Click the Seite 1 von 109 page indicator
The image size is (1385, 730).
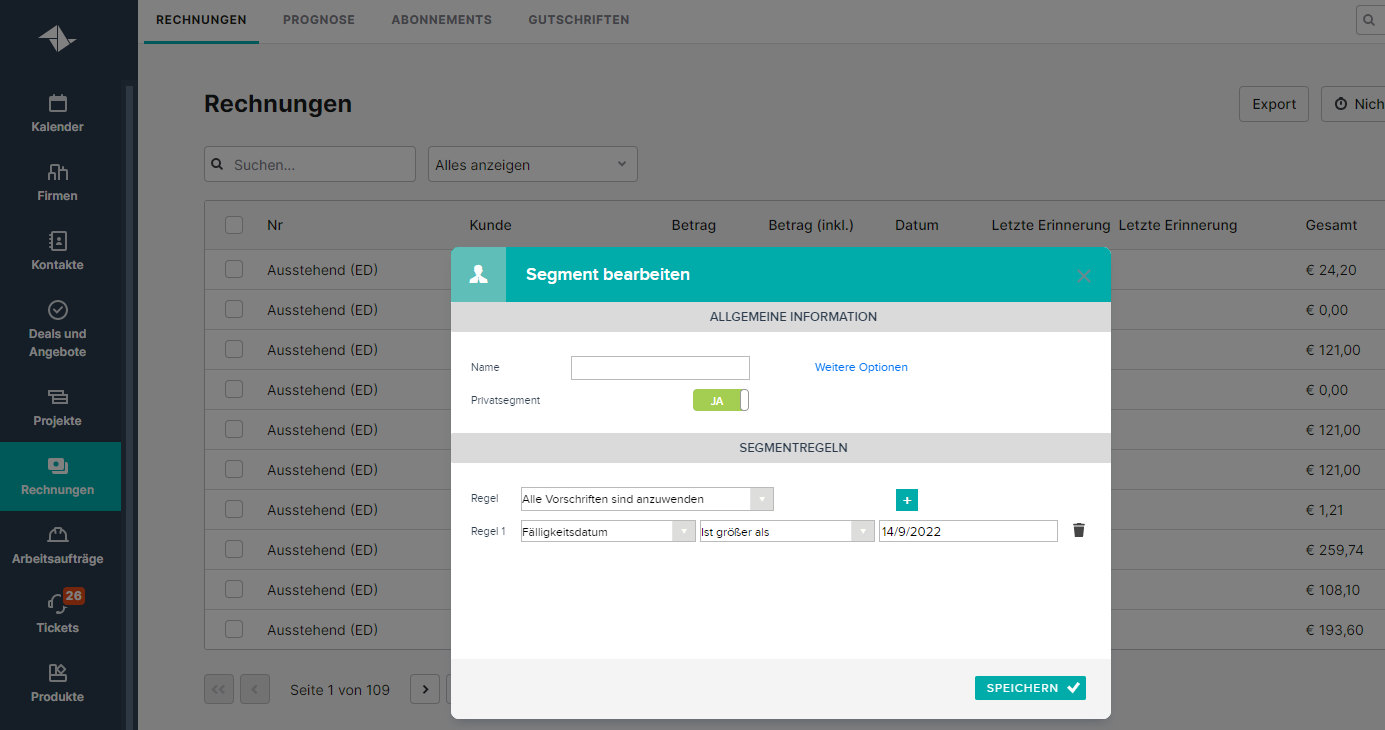[x=340, y=689]
